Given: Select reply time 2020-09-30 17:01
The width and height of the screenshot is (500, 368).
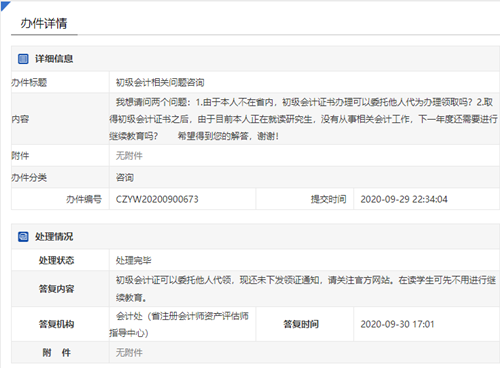Looking at the screenshot, I should coord(397,324).
